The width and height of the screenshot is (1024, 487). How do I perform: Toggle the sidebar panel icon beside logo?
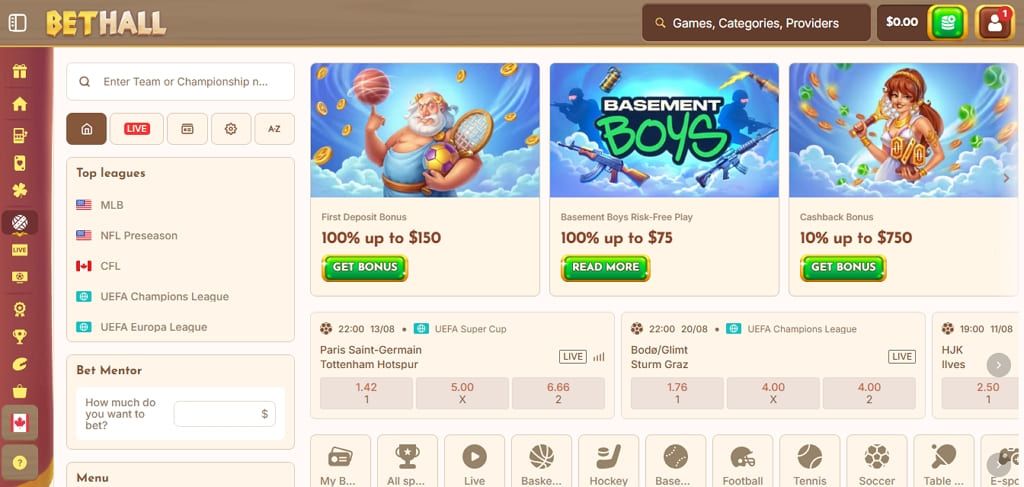(18, 23)
